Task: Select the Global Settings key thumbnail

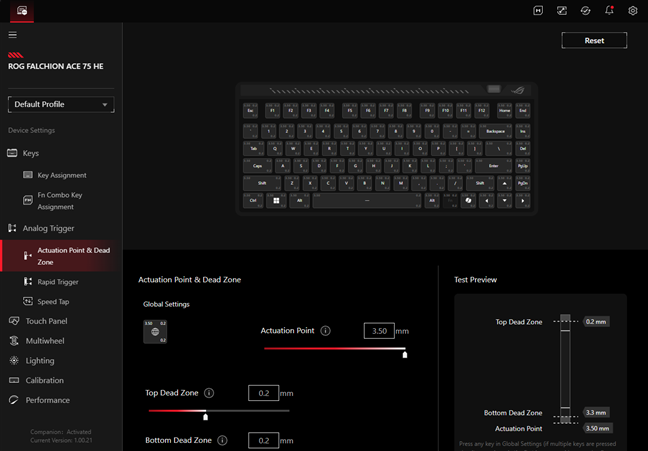Action: click(155, 332)
